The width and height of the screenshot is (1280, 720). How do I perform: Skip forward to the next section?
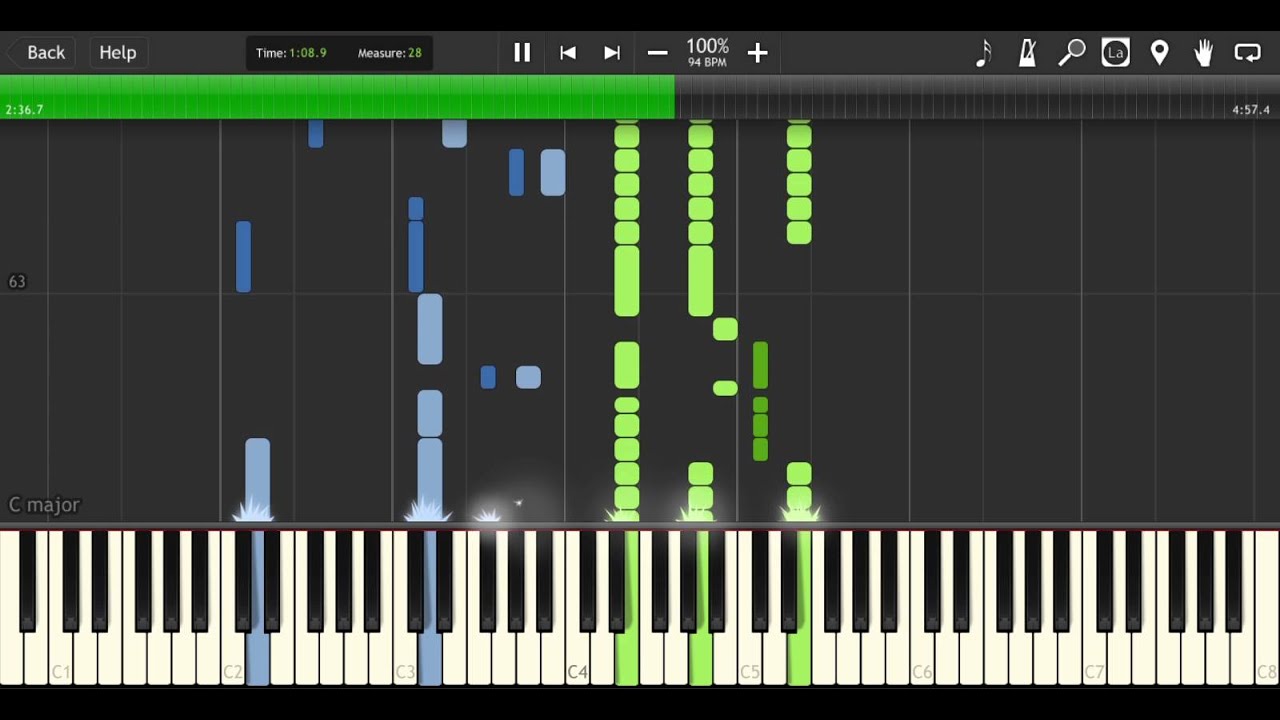[x=612, y=53]
